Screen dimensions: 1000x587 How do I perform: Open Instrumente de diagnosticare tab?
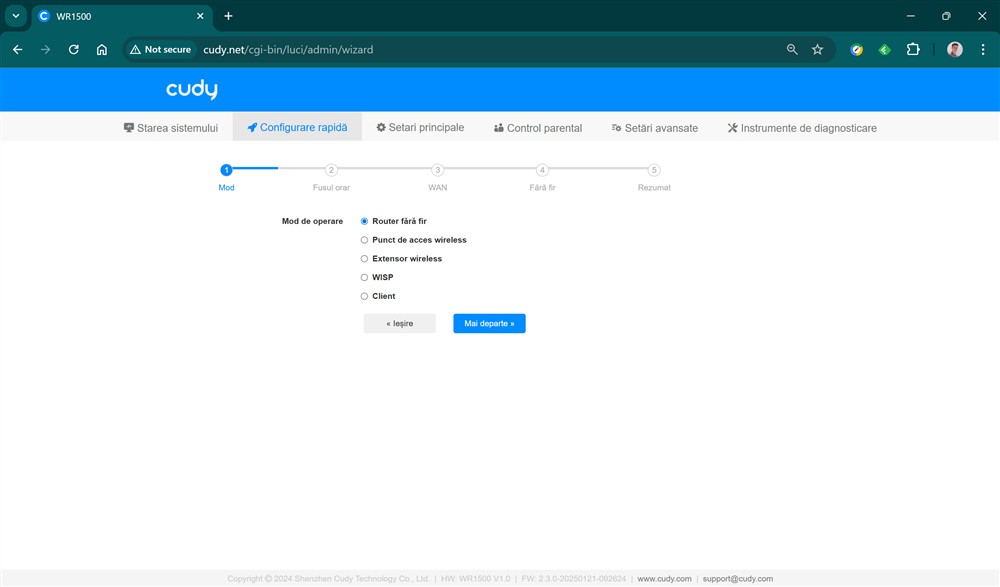802,128
